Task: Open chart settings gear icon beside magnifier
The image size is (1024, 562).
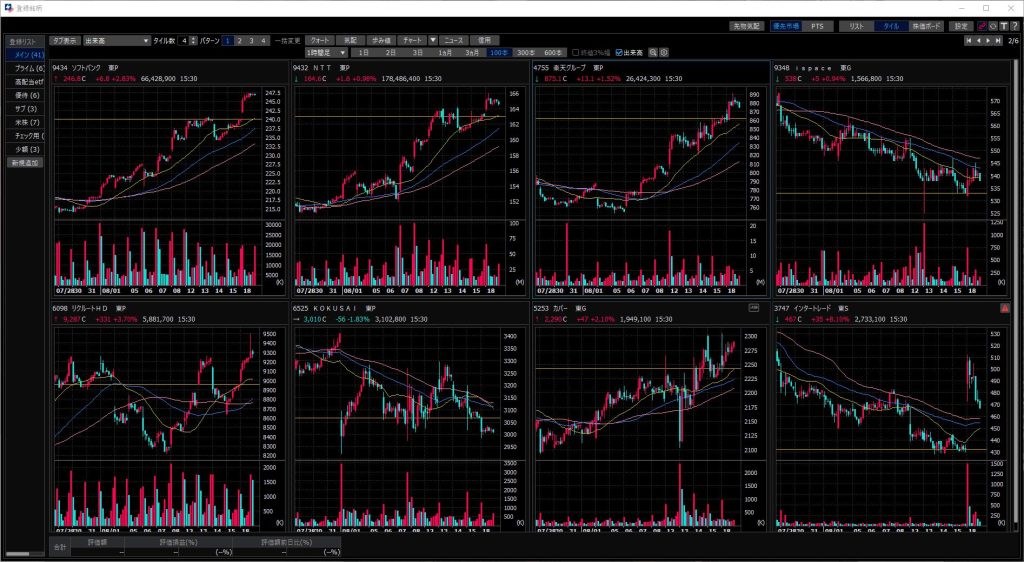Action: (663, 52)
